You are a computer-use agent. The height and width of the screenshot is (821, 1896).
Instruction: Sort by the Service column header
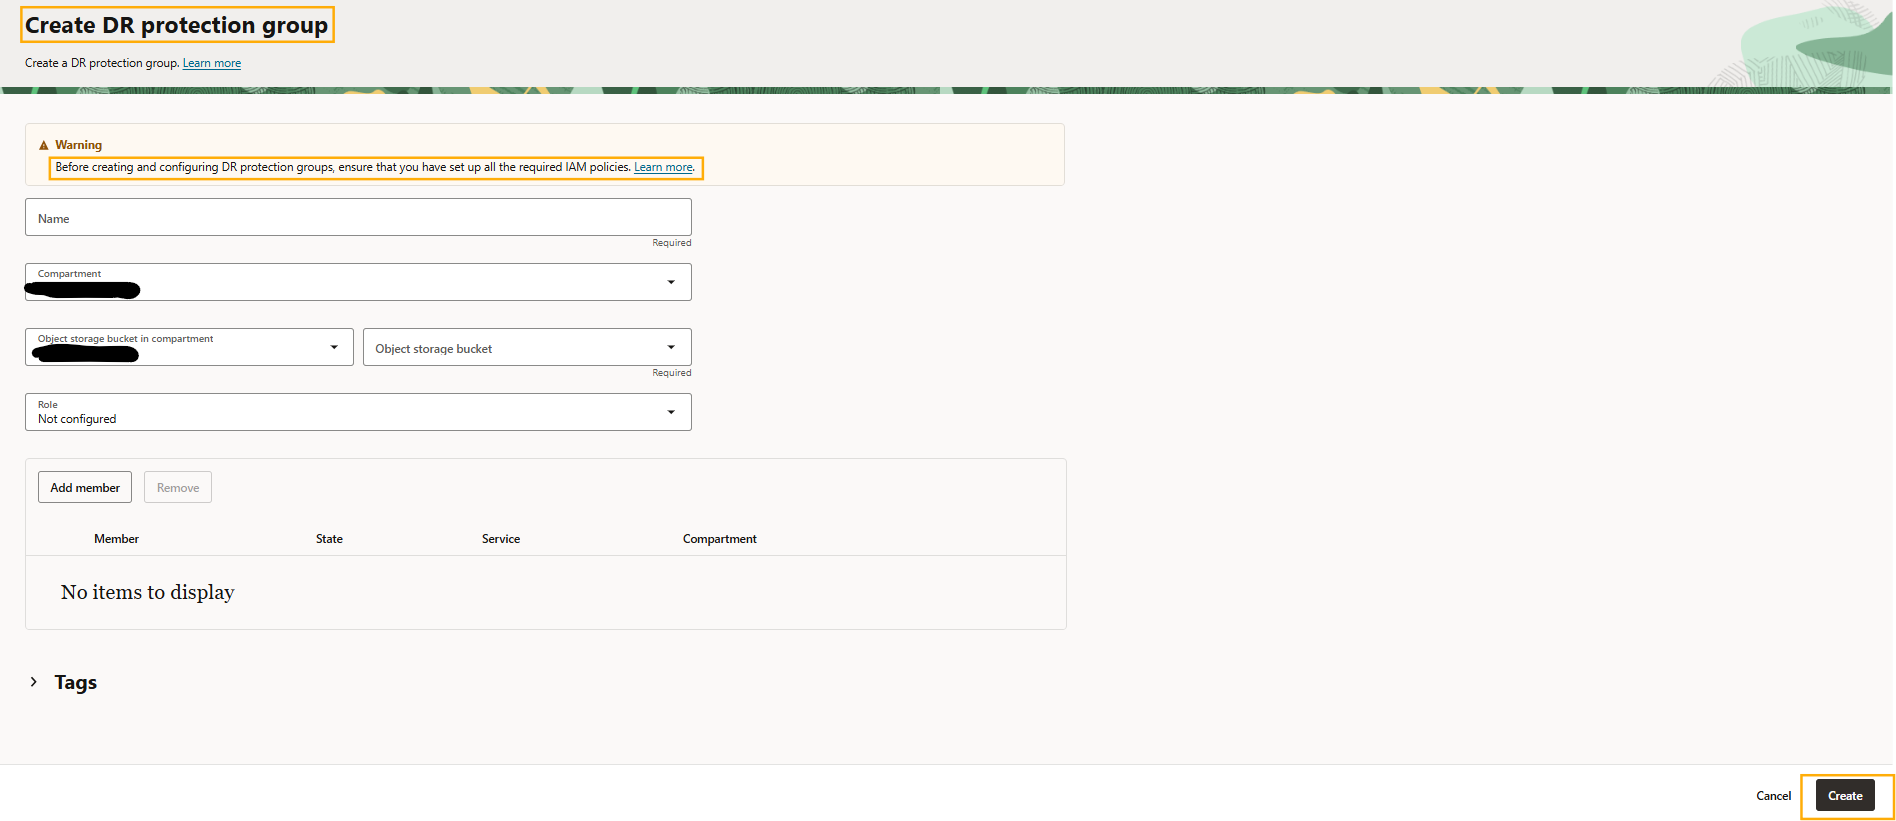(501, 539)
